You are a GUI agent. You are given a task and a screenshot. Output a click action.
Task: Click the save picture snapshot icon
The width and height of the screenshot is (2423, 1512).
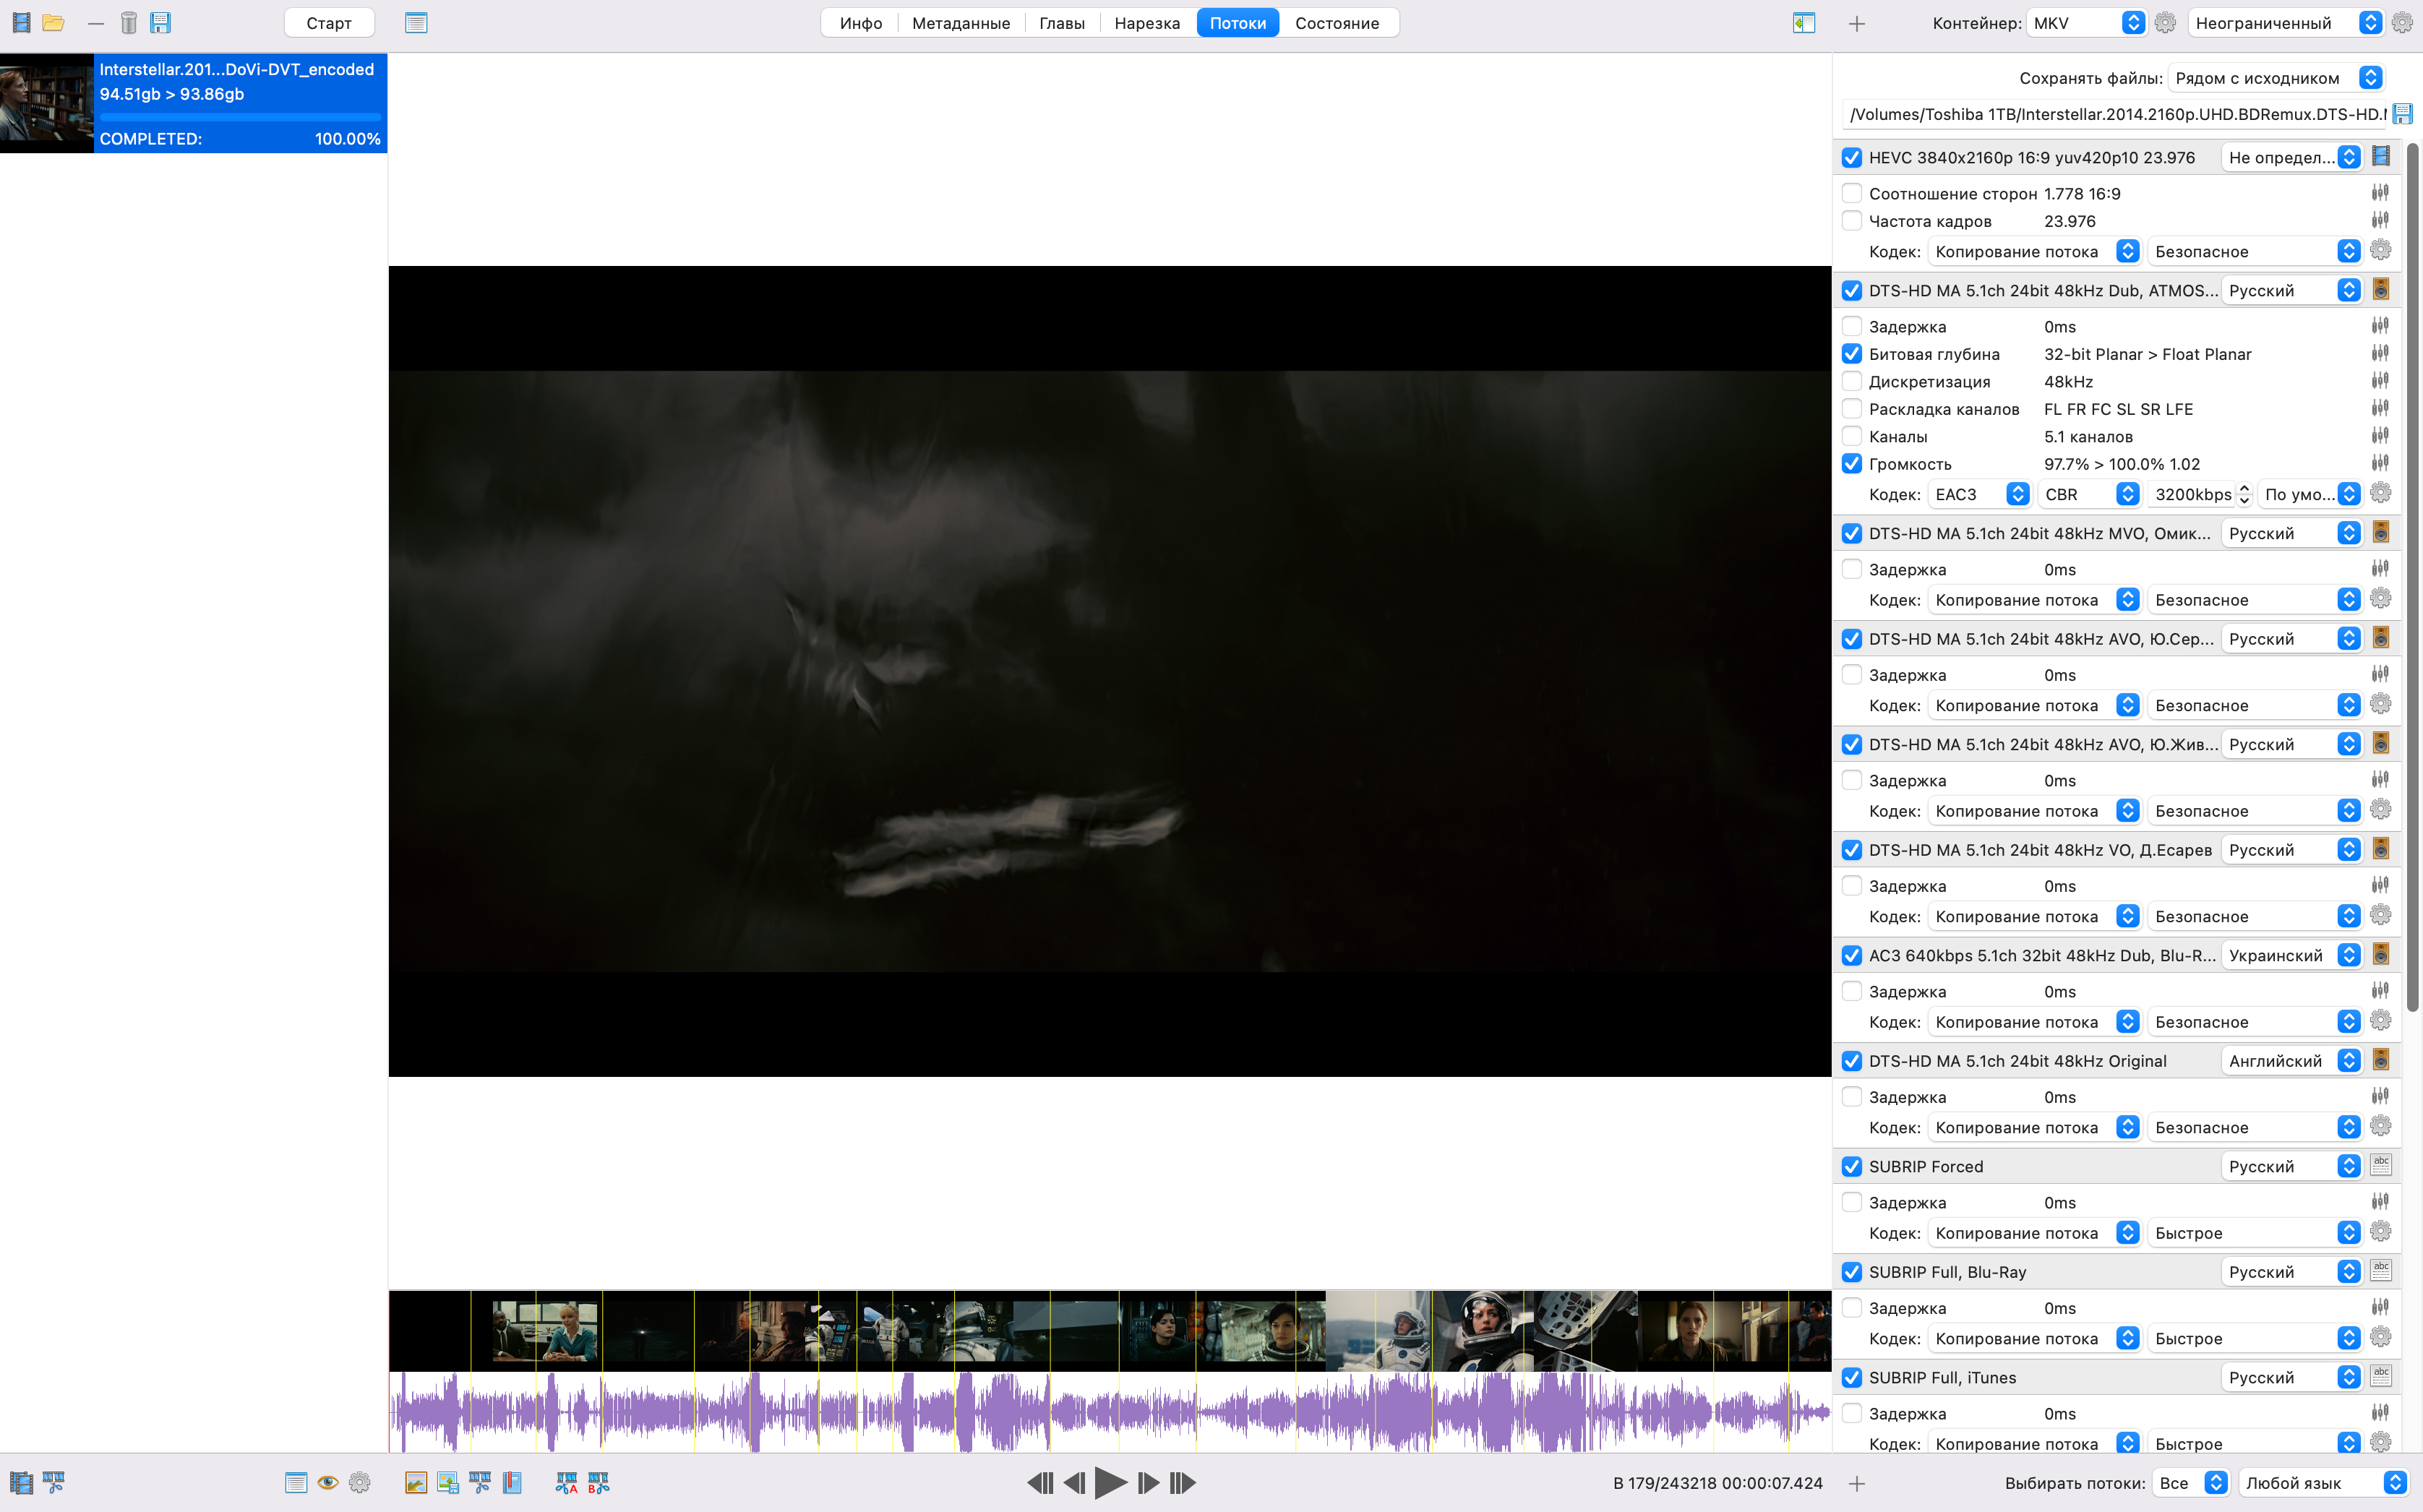click(448, 1483)
